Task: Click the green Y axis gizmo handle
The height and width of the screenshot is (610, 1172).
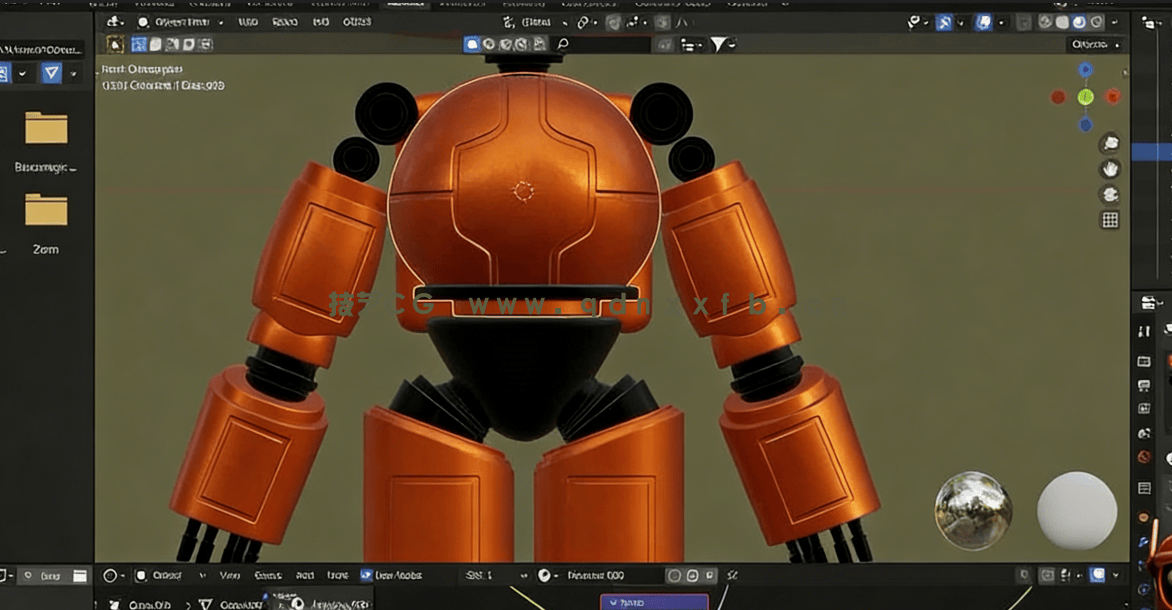Action: click(1085, 96)
